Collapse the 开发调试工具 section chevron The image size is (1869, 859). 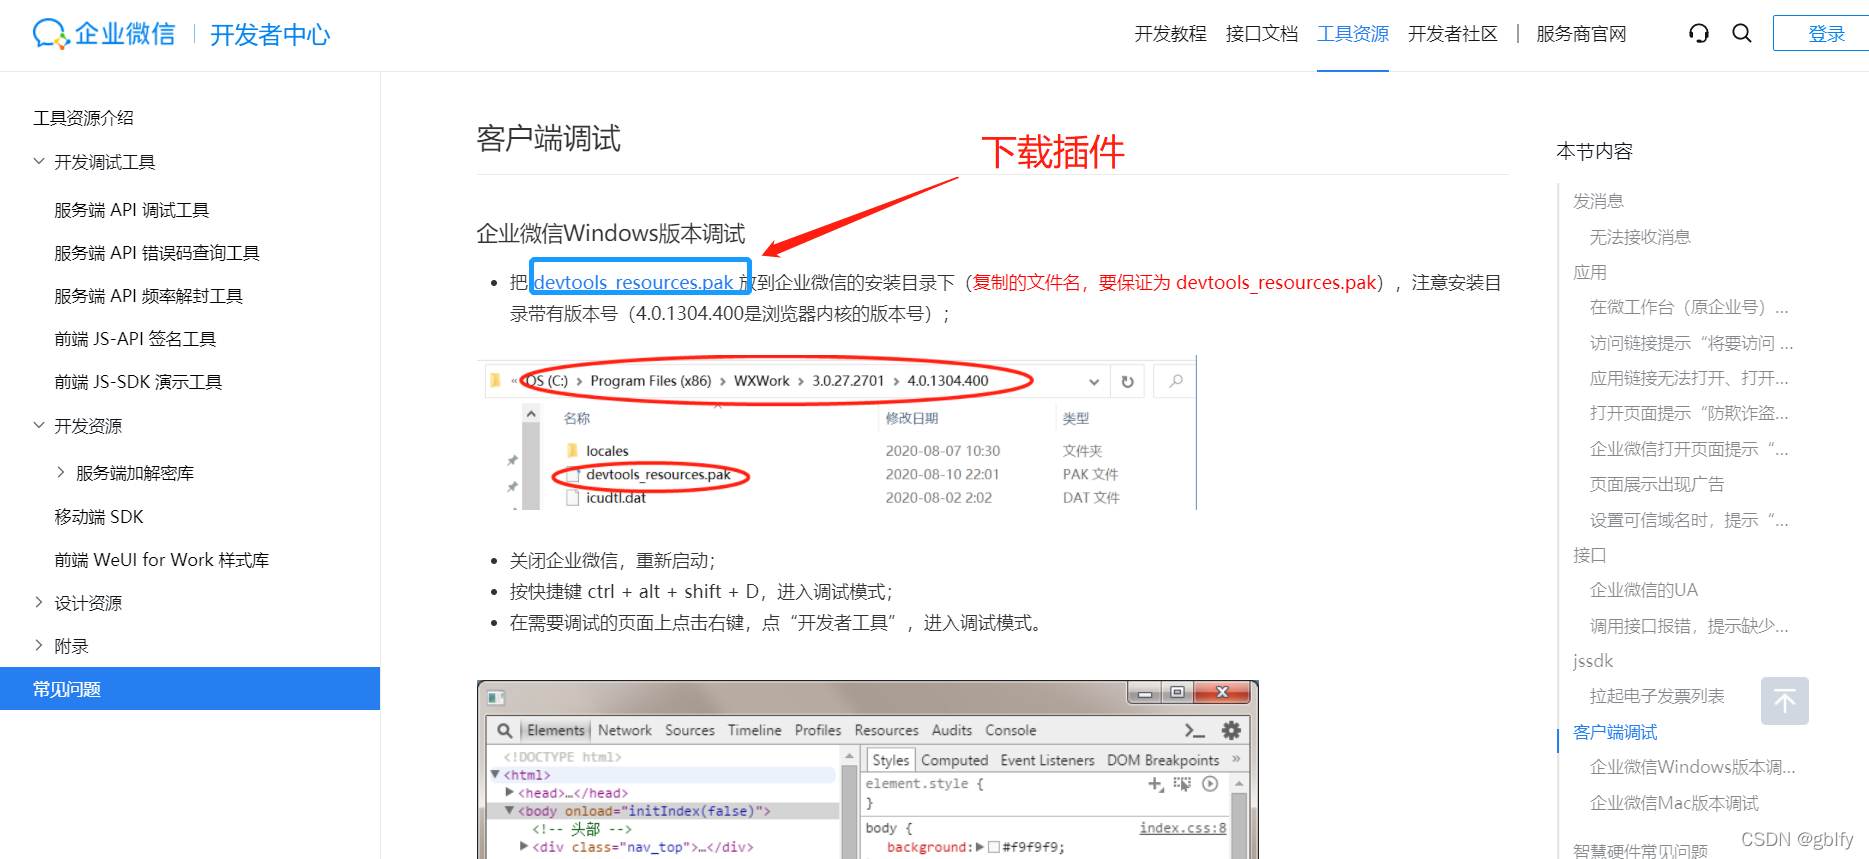pyautogui.click(x=39, y=161)
